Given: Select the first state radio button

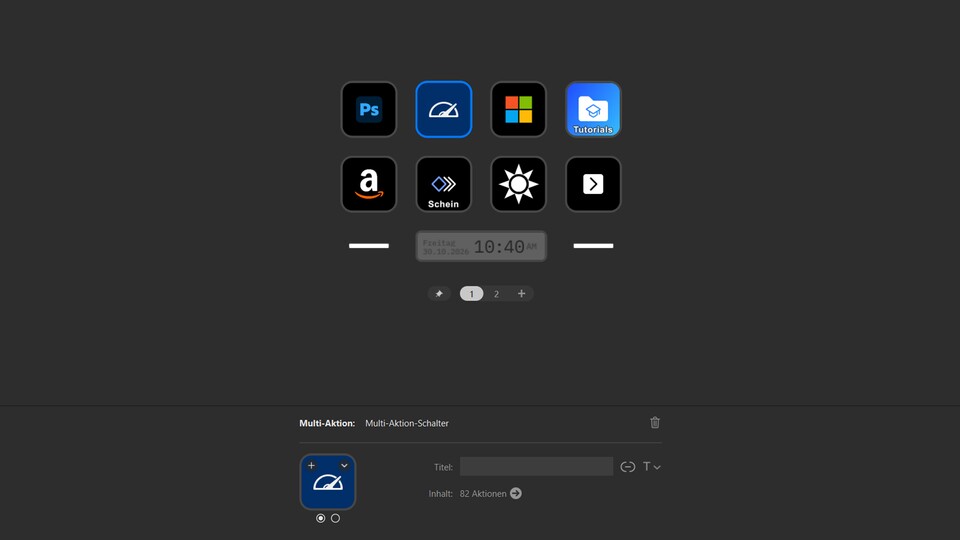Looking at the screenshot, I should (320, 518).
